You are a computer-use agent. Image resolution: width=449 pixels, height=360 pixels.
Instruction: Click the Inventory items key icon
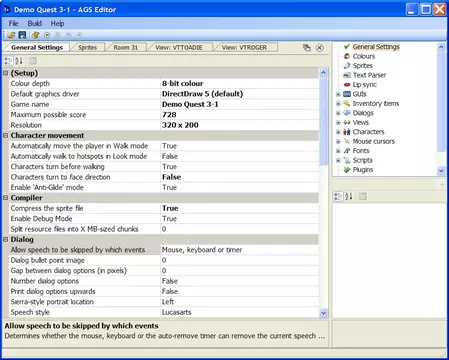click(x=347, y=103)
